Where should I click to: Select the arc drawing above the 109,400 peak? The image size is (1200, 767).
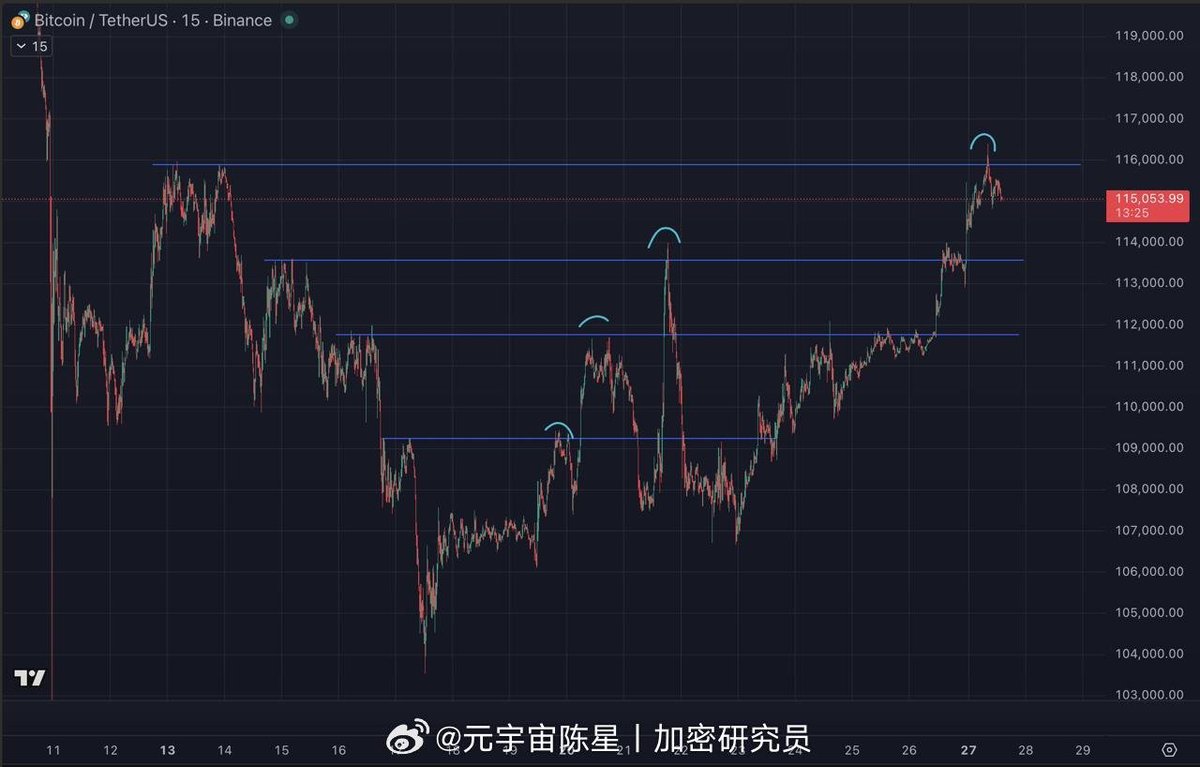[x=559, y=430]
